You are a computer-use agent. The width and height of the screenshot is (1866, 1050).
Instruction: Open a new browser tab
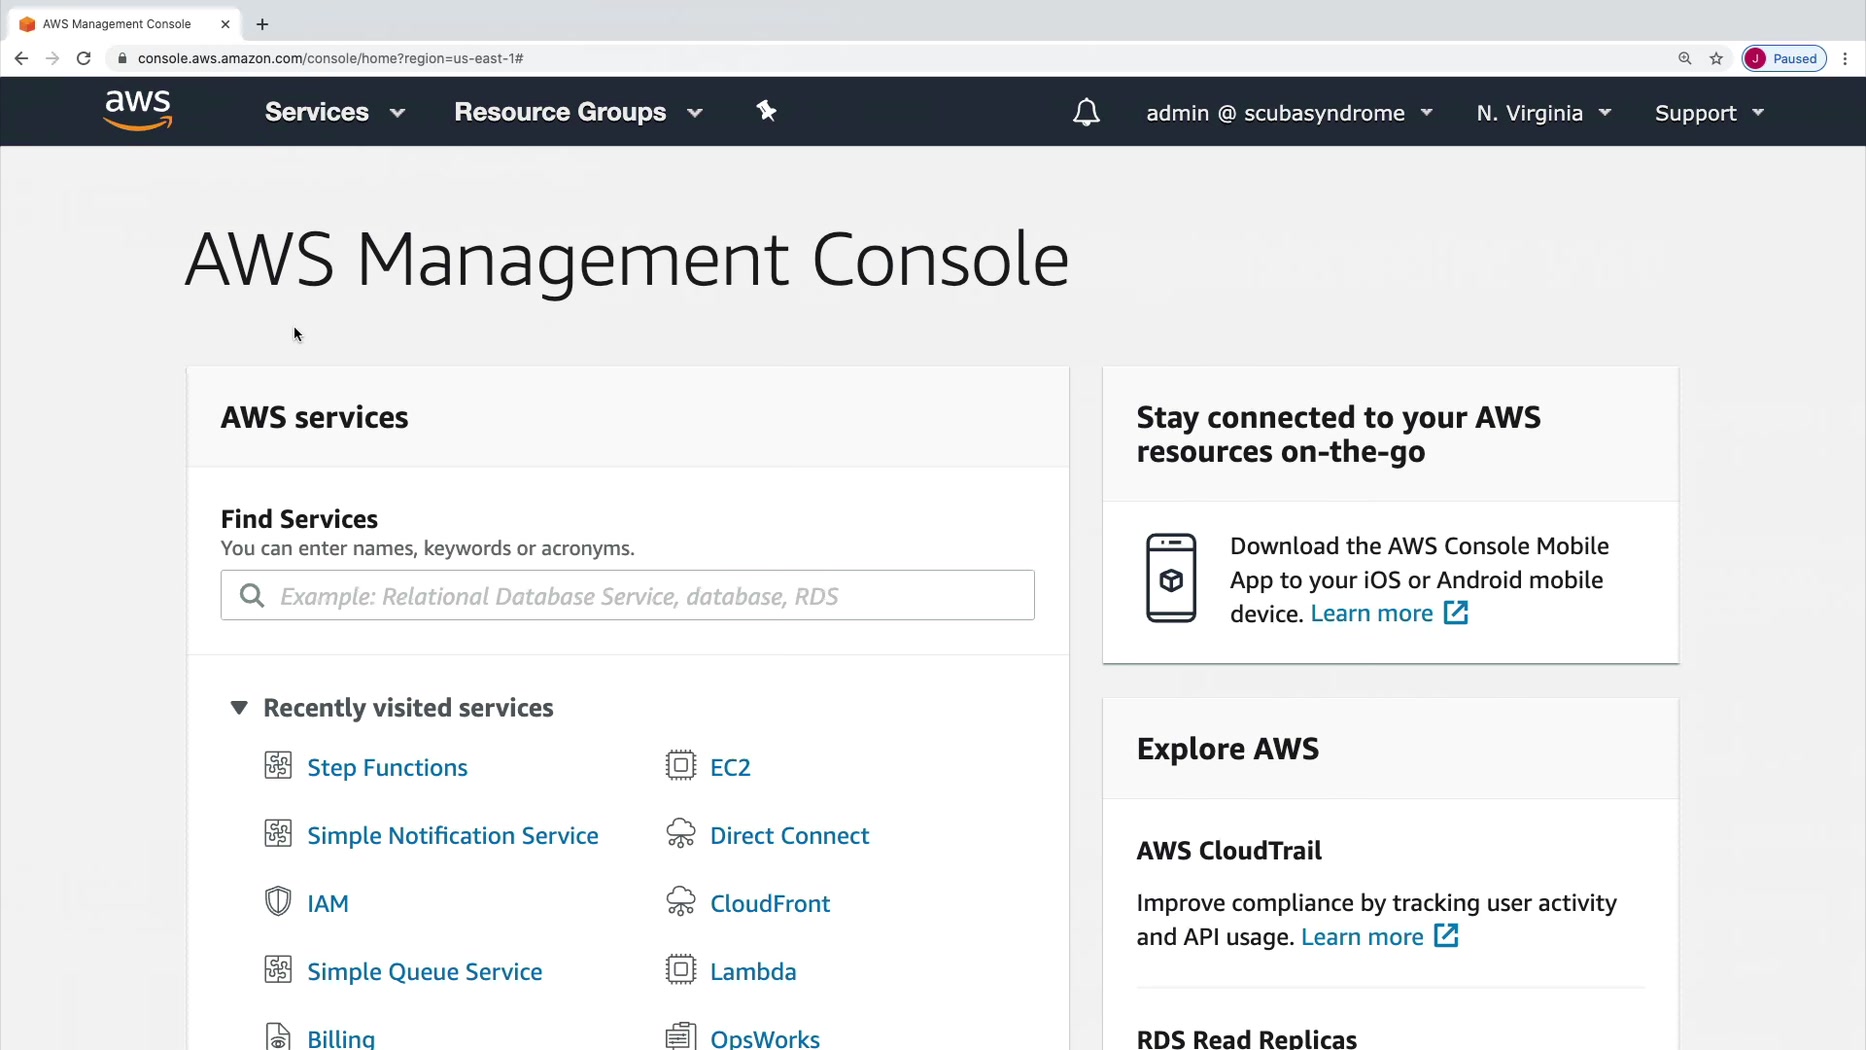pyautogui.click(x=262, y=24)
